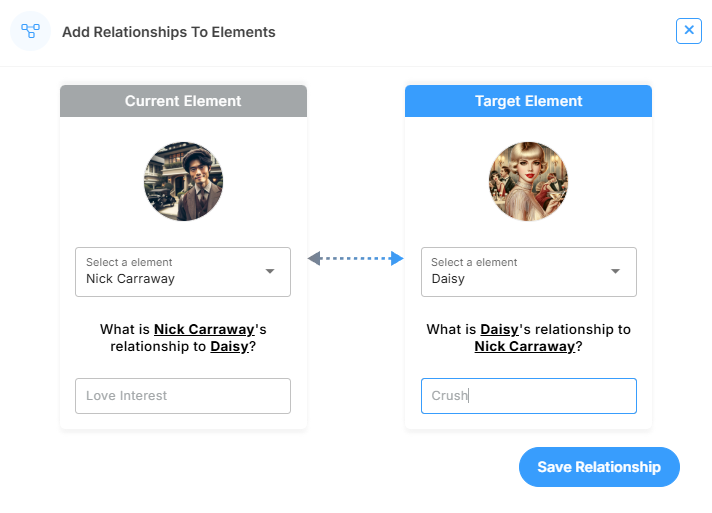Open the Target Element select box
The image size is (712, 513).
tap(515, 272)
